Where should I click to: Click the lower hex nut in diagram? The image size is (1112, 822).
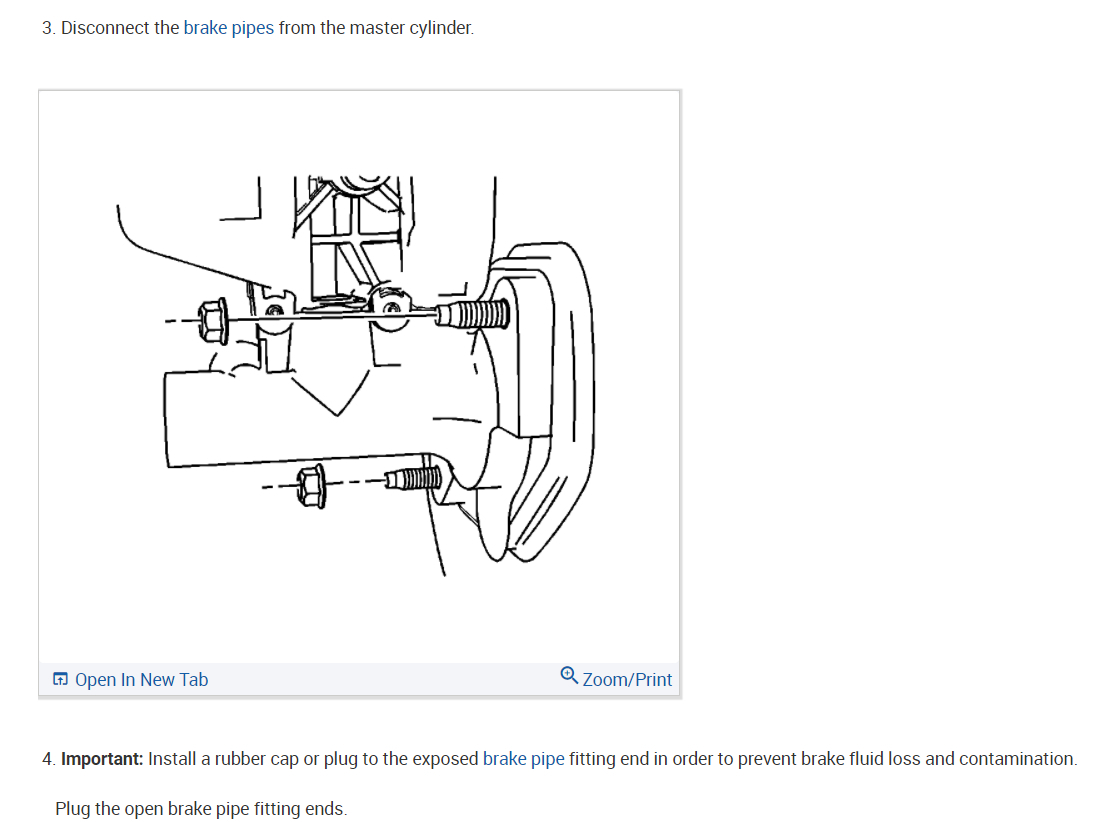(x=312, y=486)
